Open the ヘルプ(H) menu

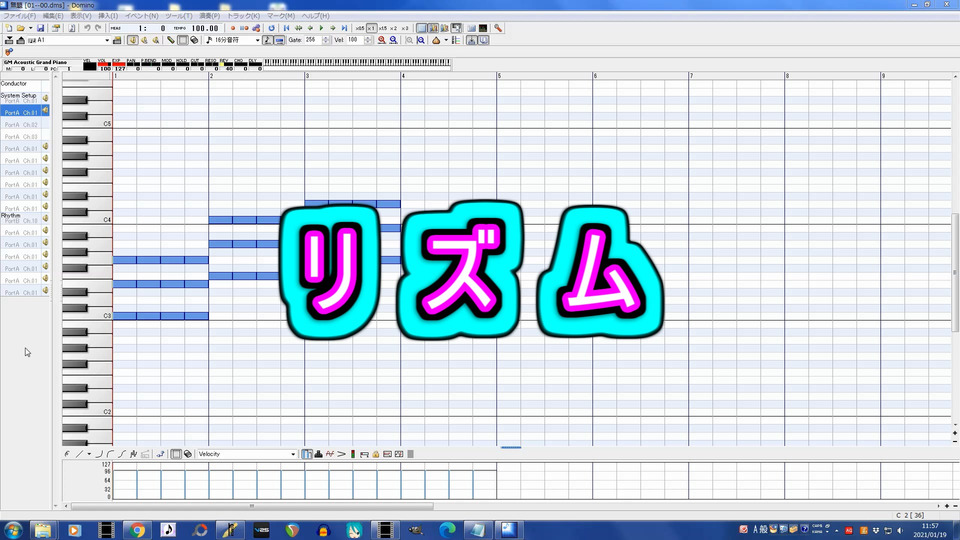click(315, 16)
